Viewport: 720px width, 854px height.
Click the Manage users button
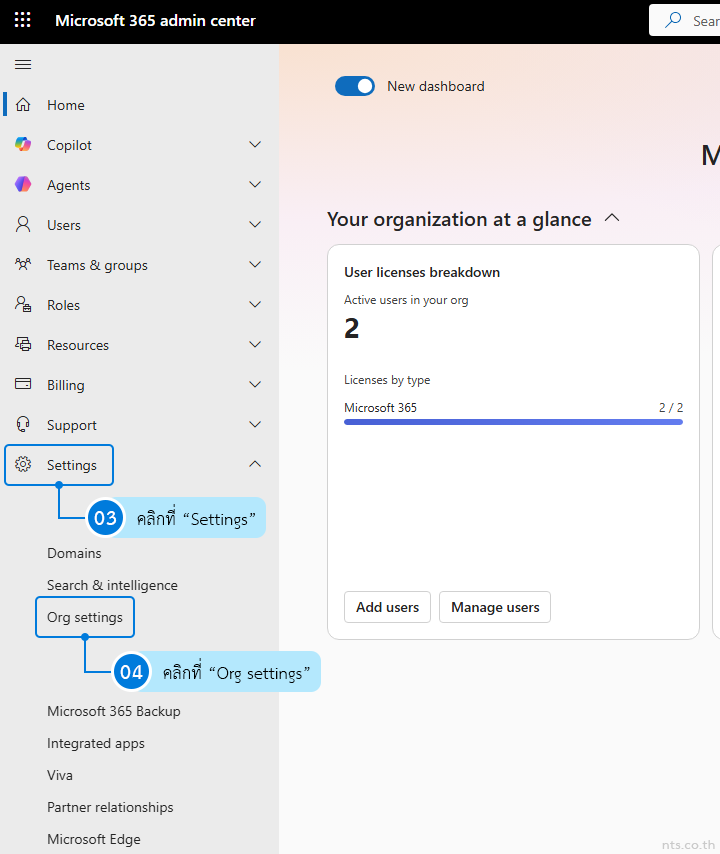(495, 607)
